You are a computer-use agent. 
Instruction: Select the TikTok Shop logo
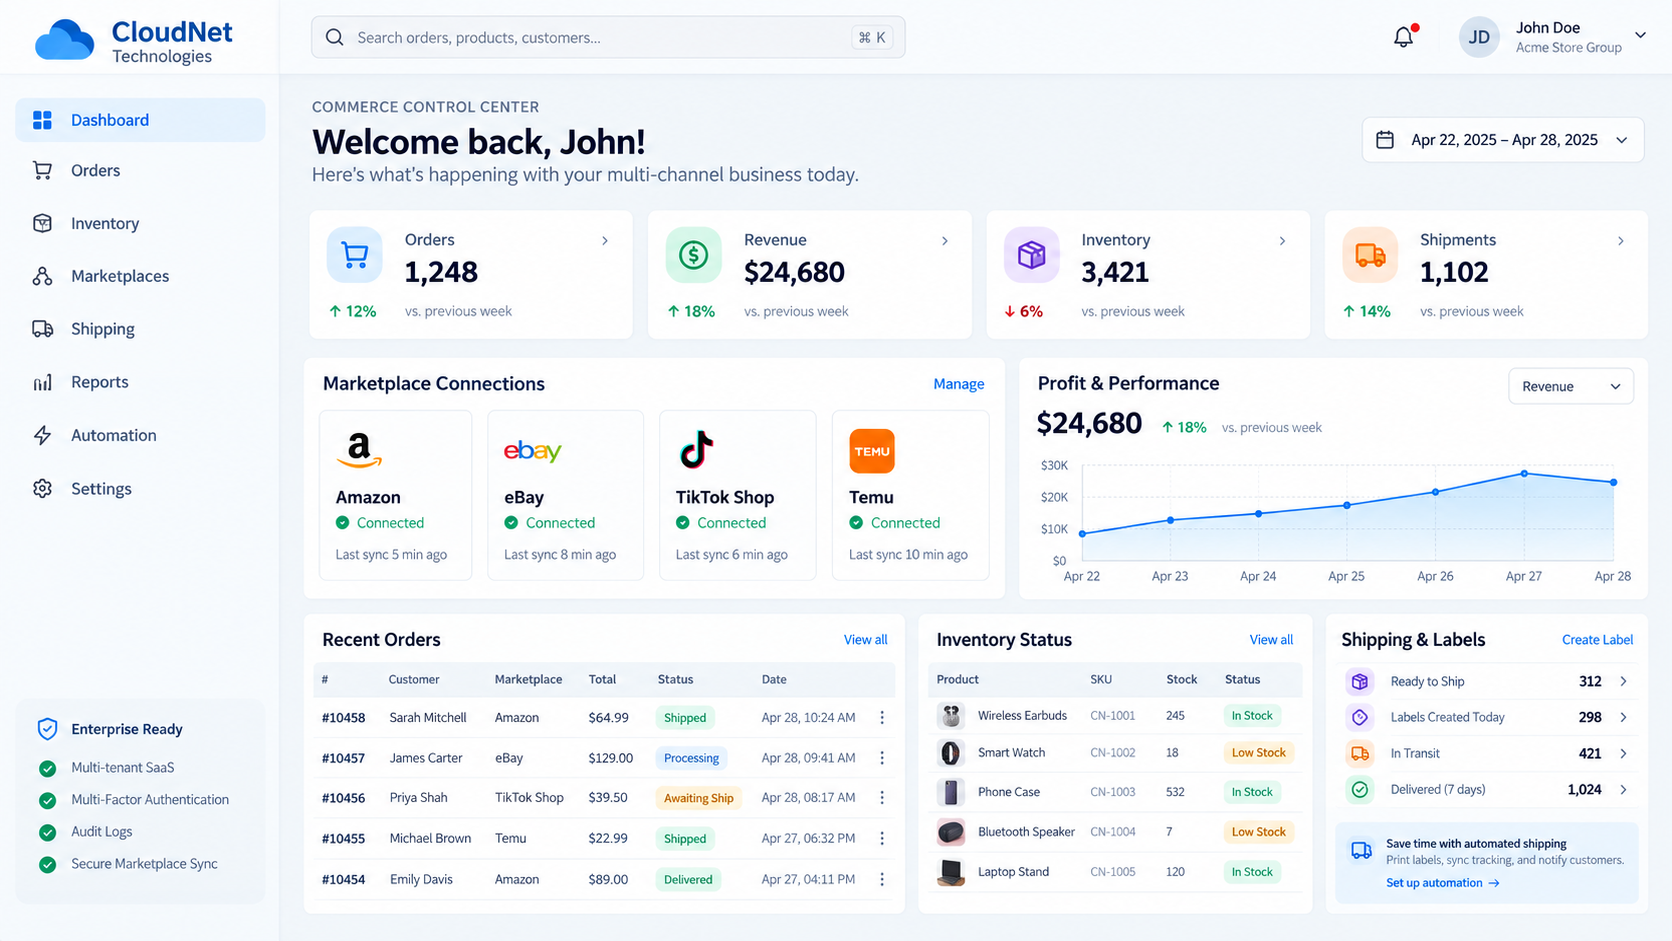click(696, 450)
